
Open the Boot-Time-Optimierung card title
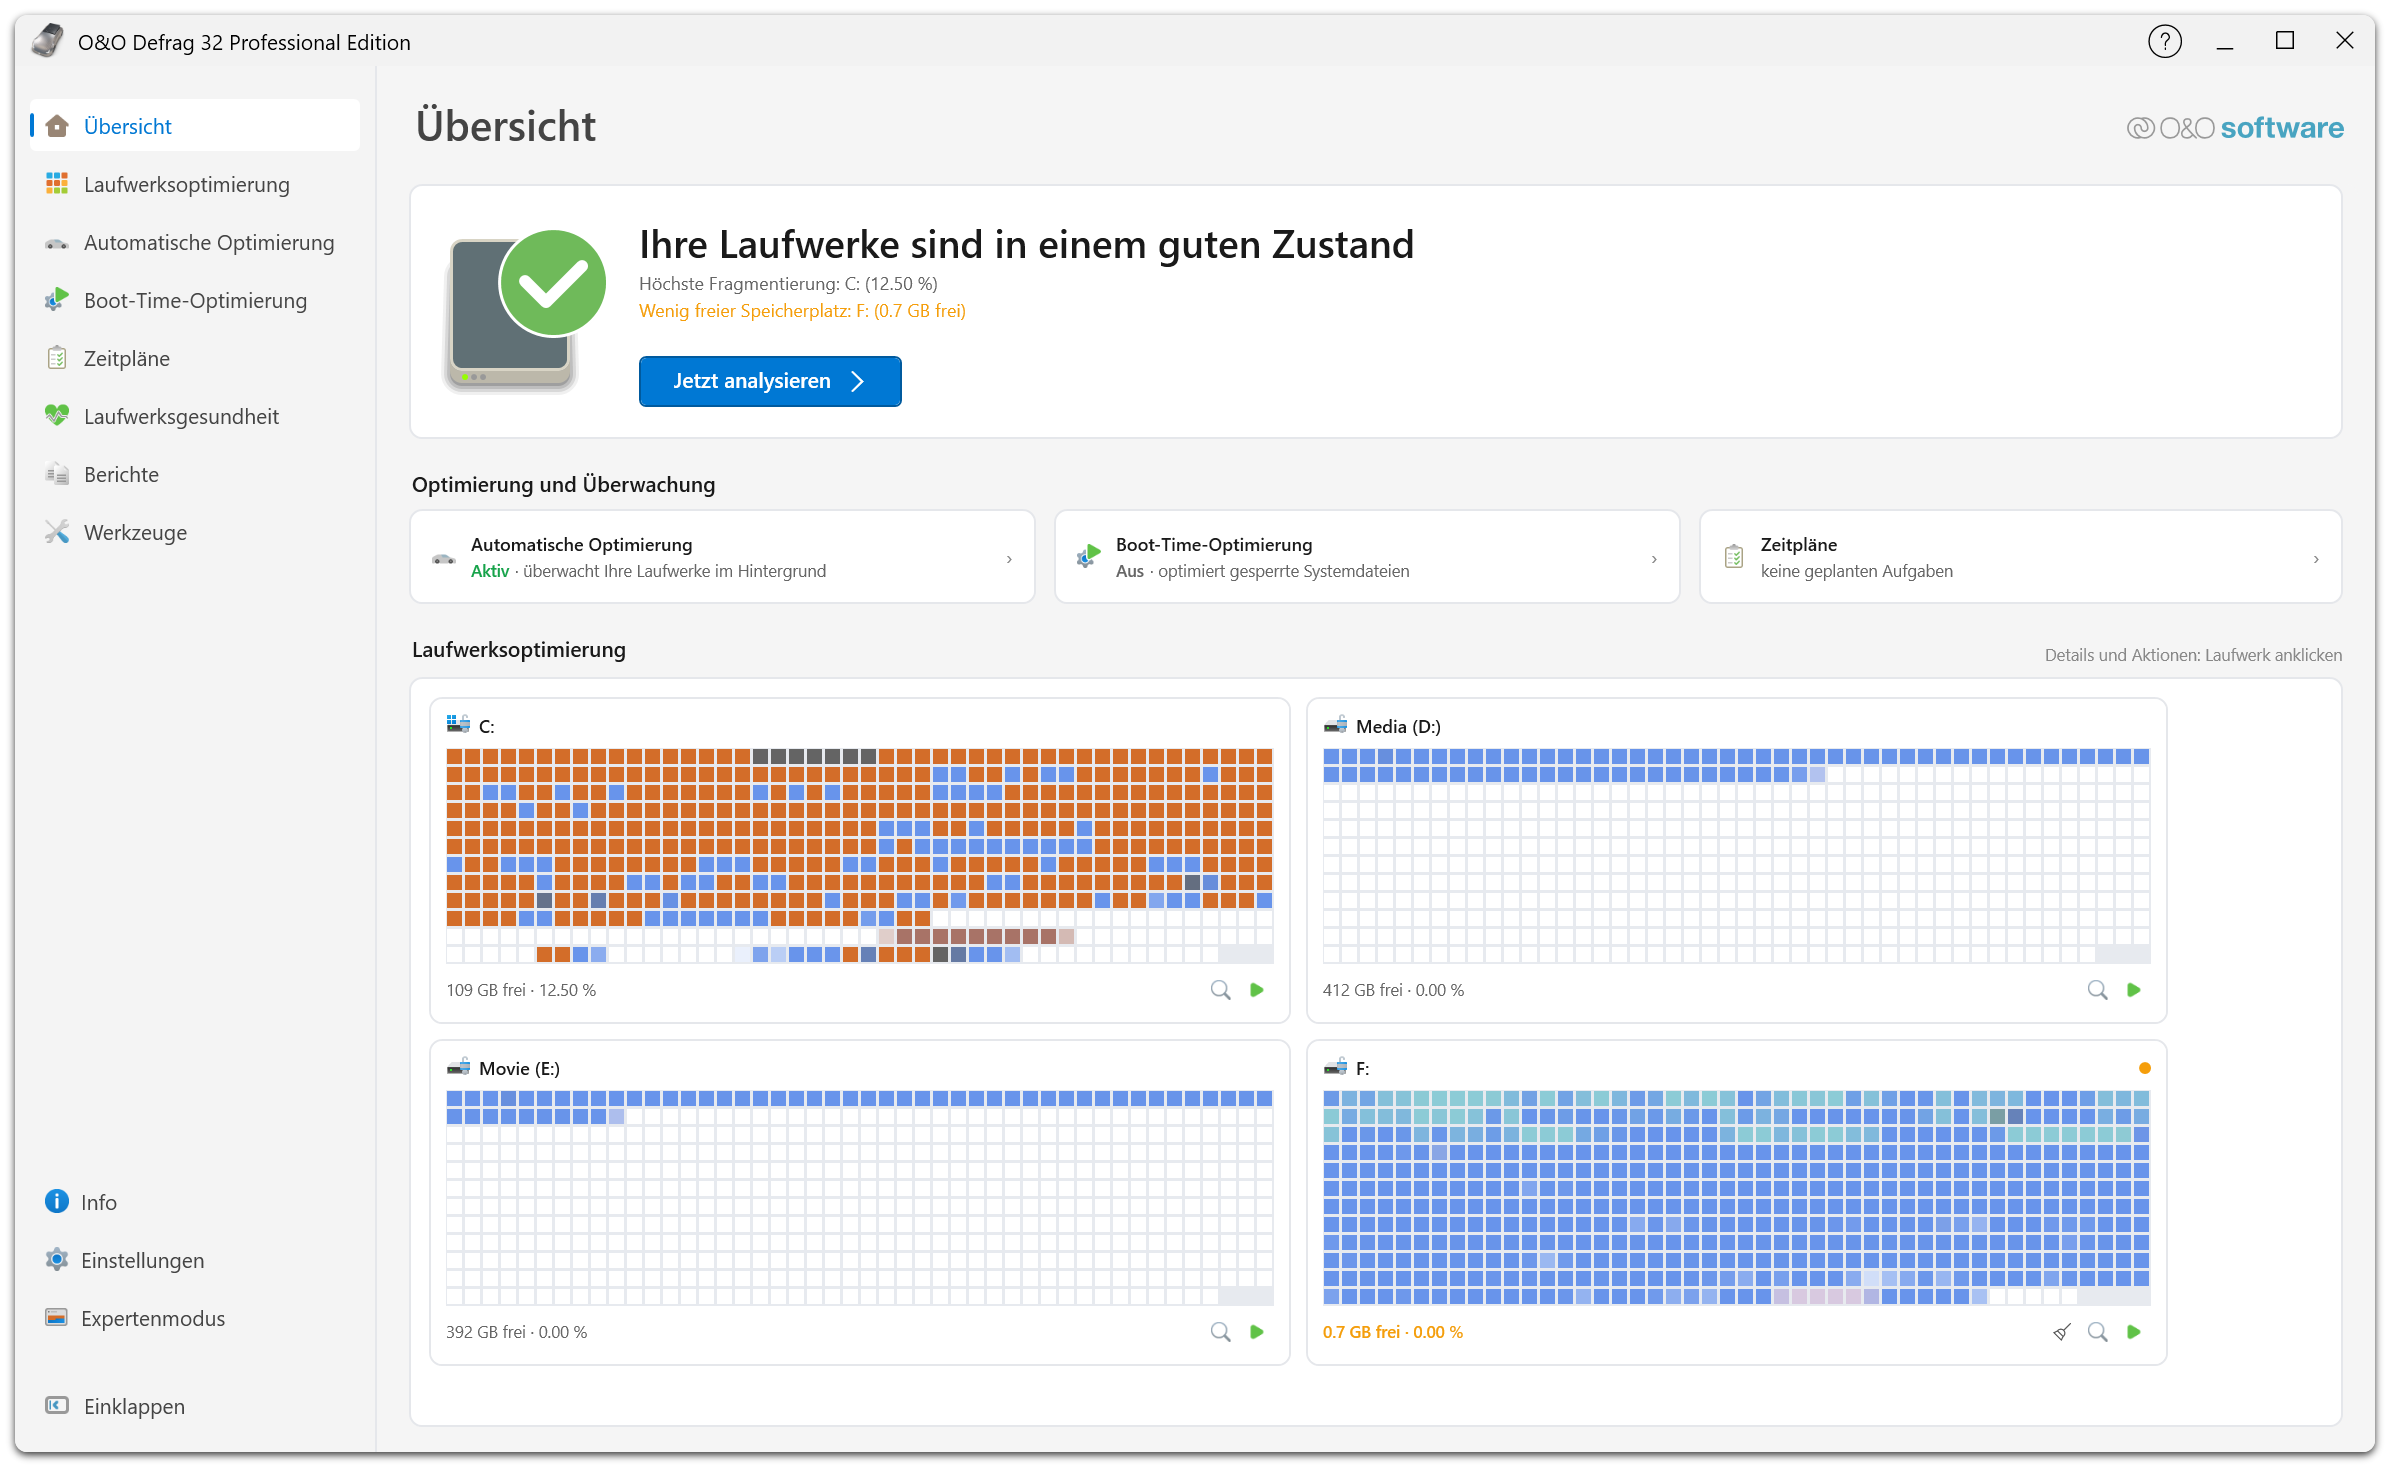pos(1214,545)
